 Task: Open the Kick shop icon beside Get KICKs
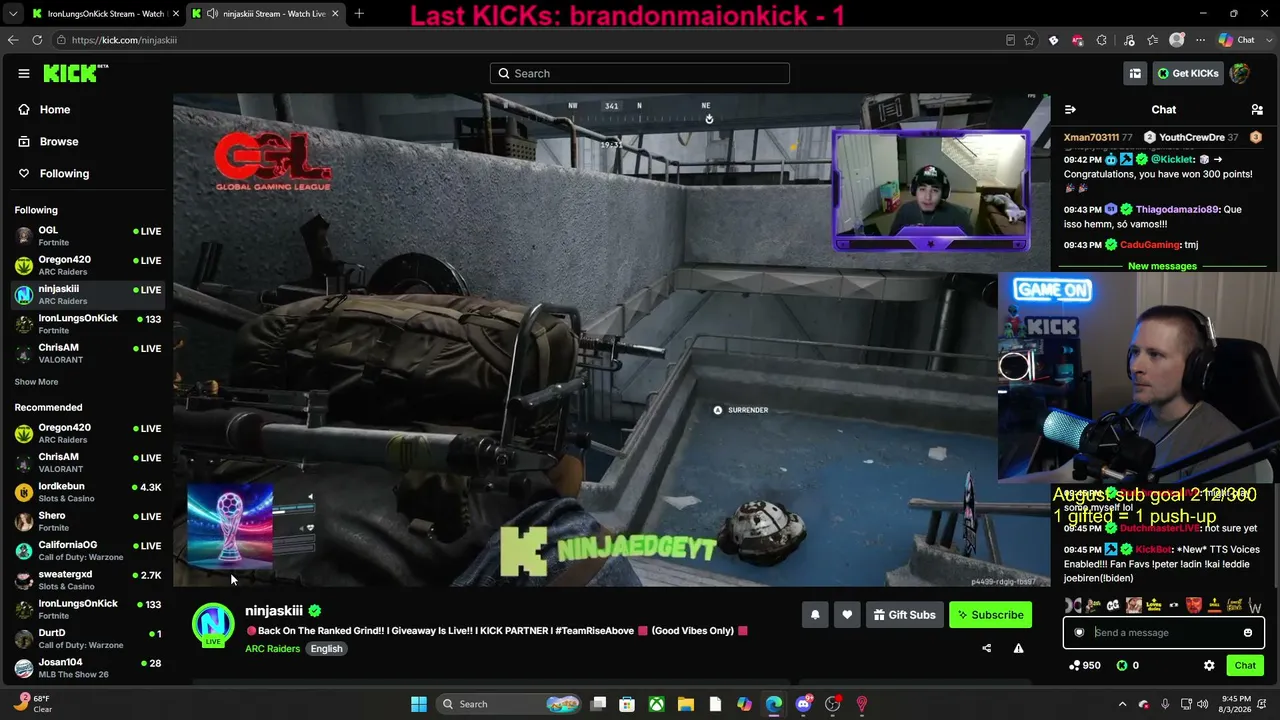coord(1135,73)
